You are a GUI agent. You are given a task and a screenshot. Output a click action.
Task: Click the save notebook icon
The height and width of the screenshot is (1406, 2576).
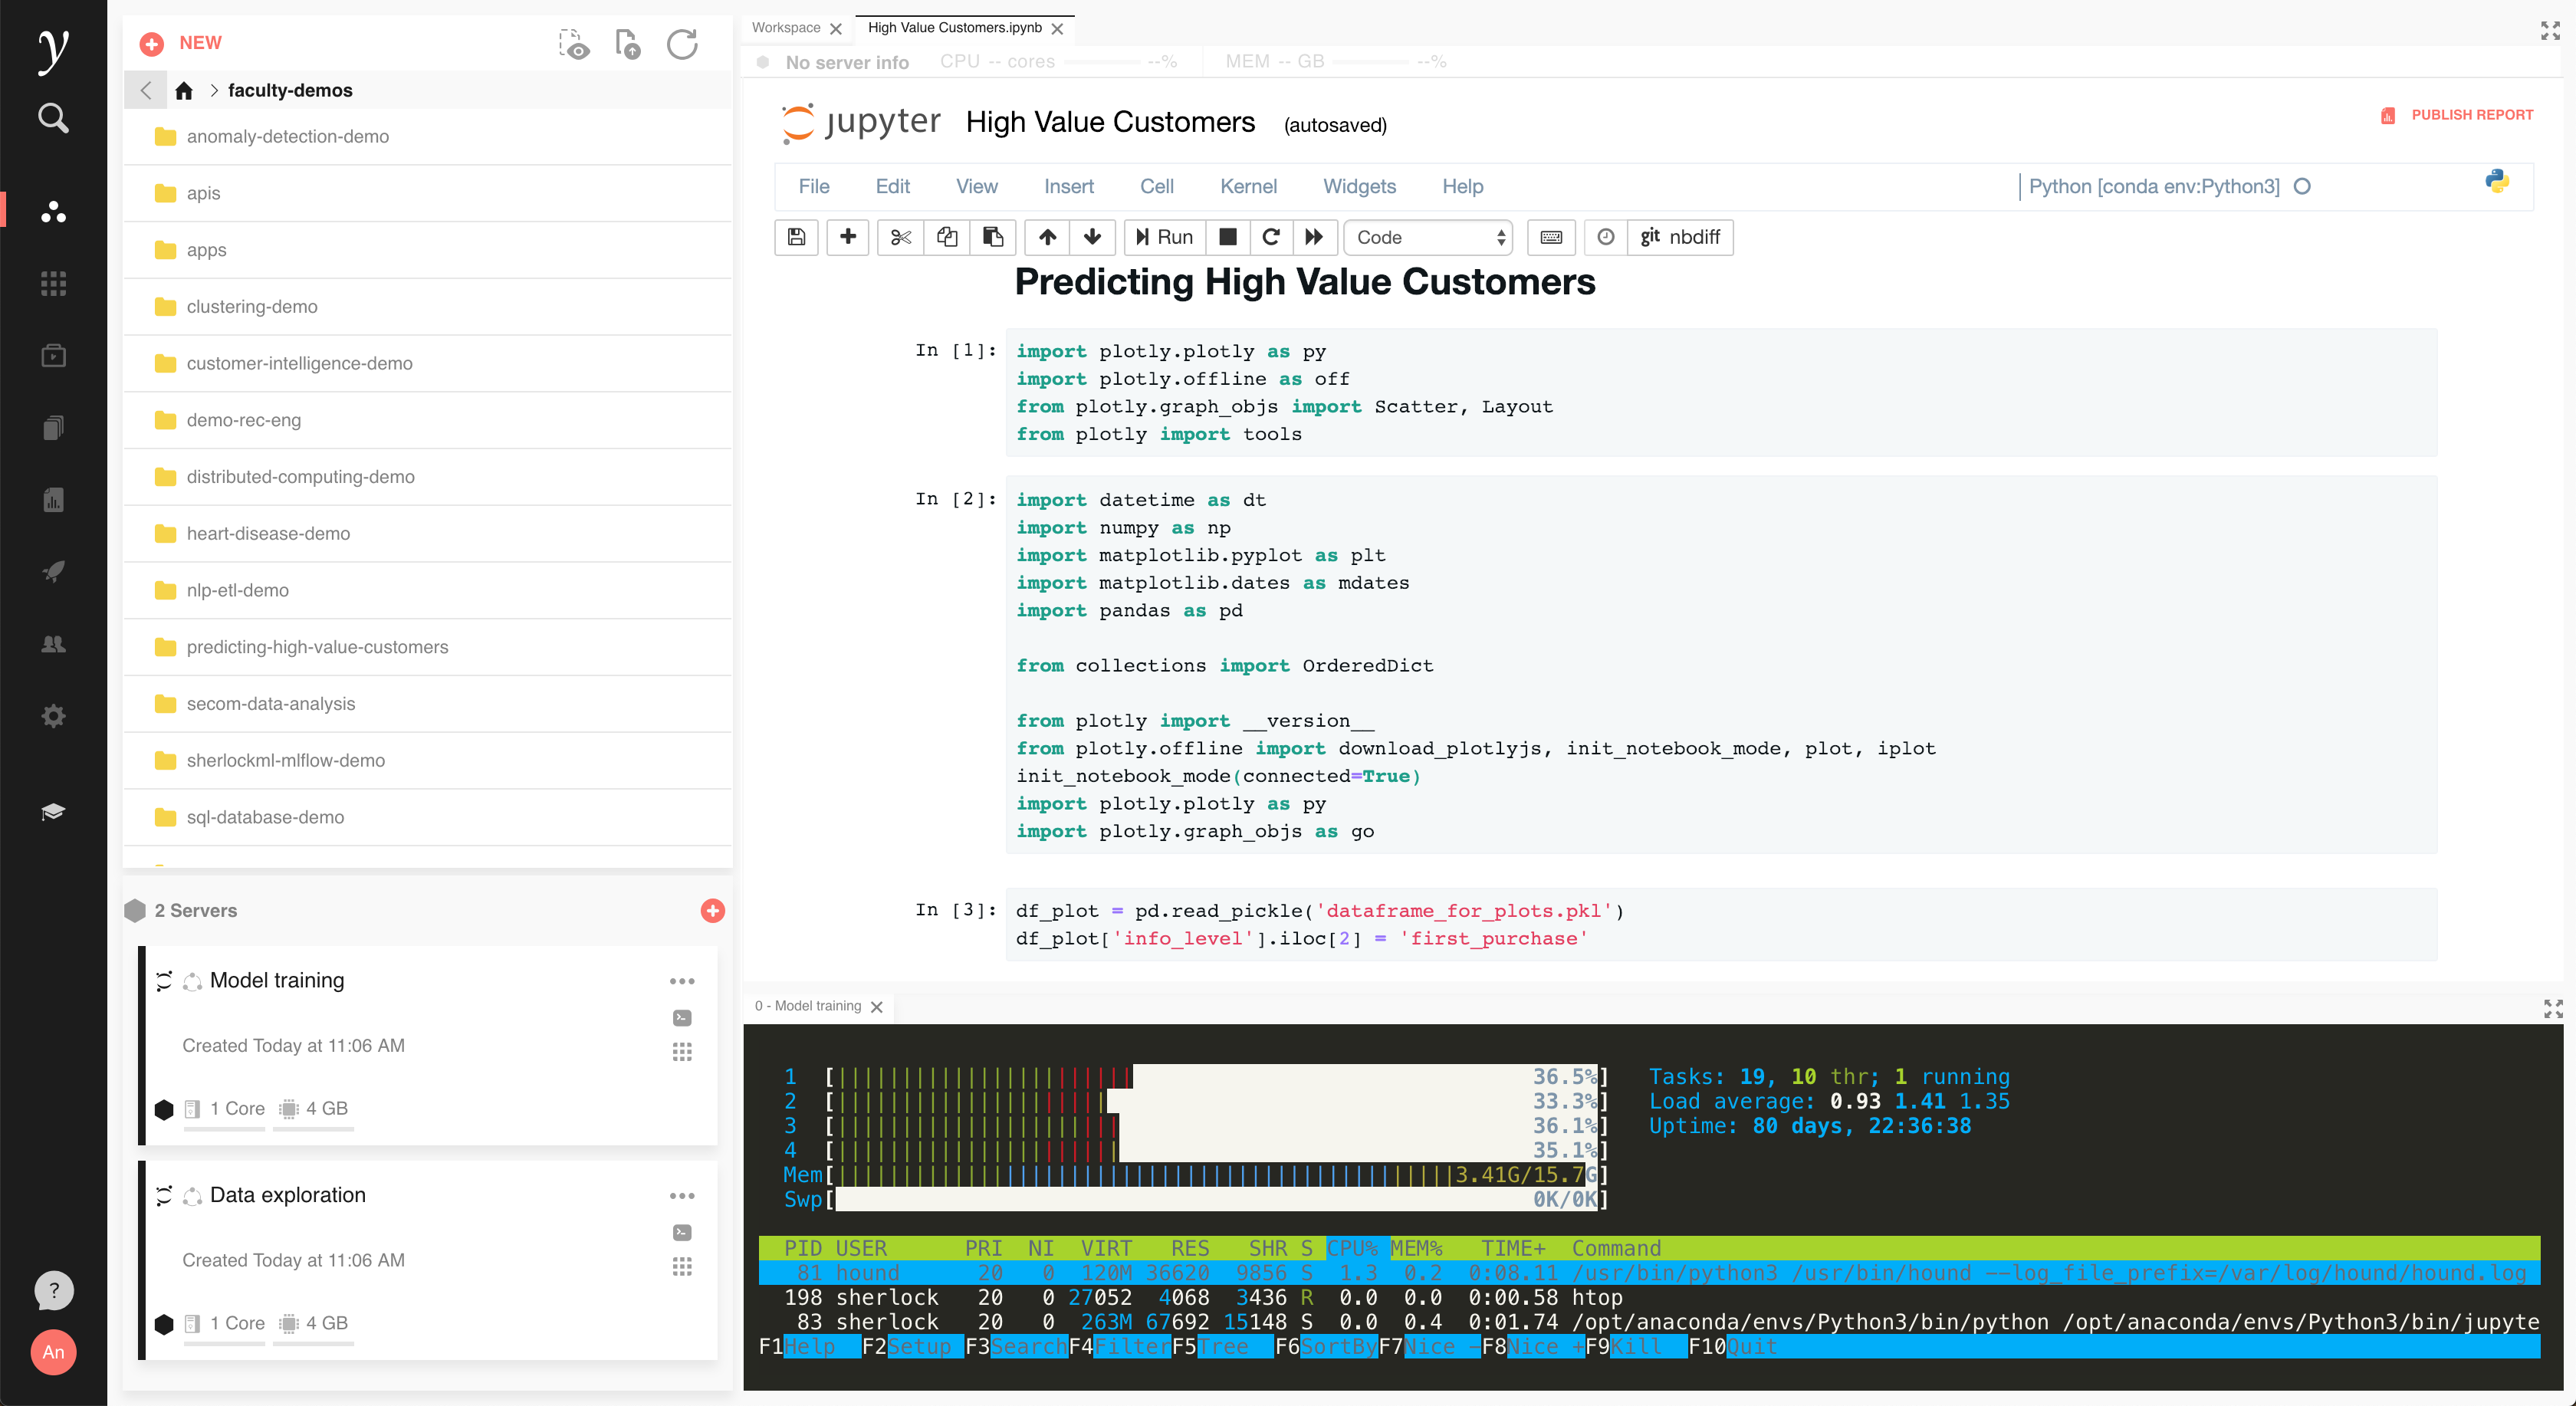tap(796, 237)
